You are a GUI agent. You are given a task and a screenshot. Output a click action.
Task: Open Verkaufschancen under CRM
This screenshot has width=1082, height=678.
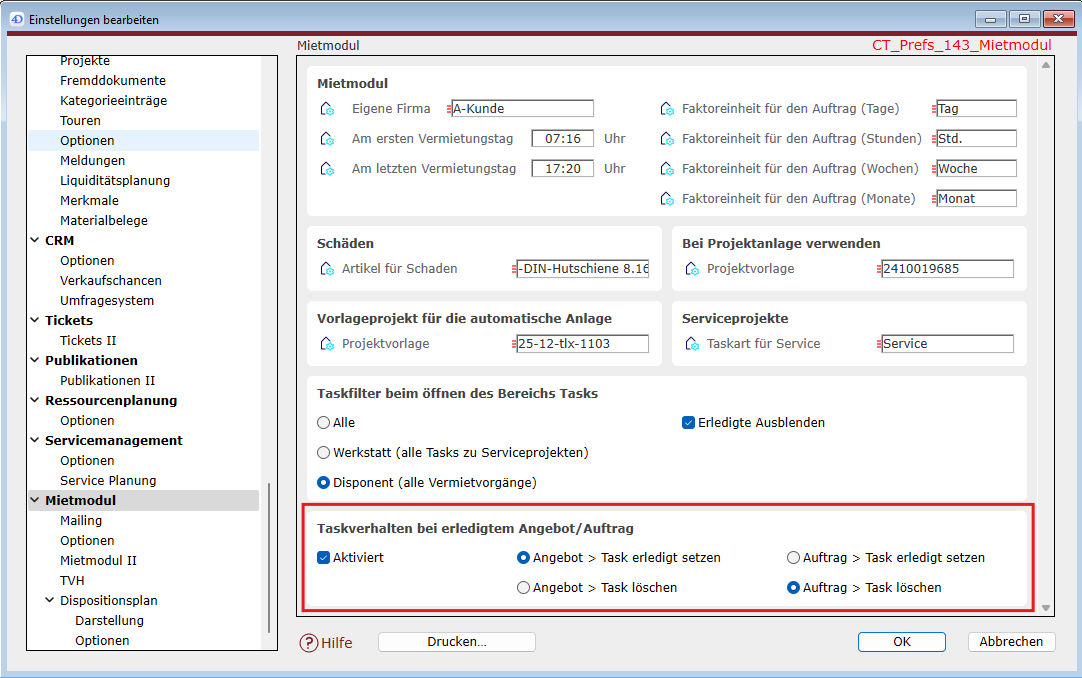click(110, 281)
